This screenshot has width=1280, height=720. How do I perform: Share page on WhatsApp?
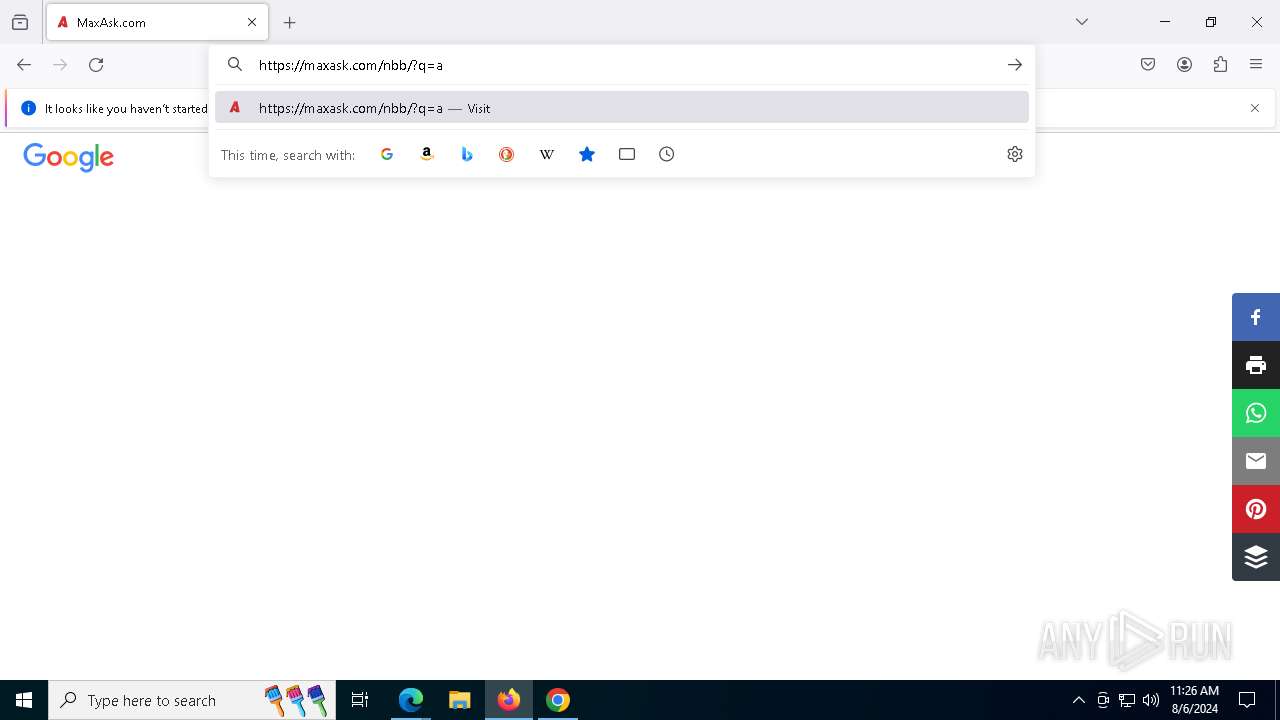click(1256, 413)
